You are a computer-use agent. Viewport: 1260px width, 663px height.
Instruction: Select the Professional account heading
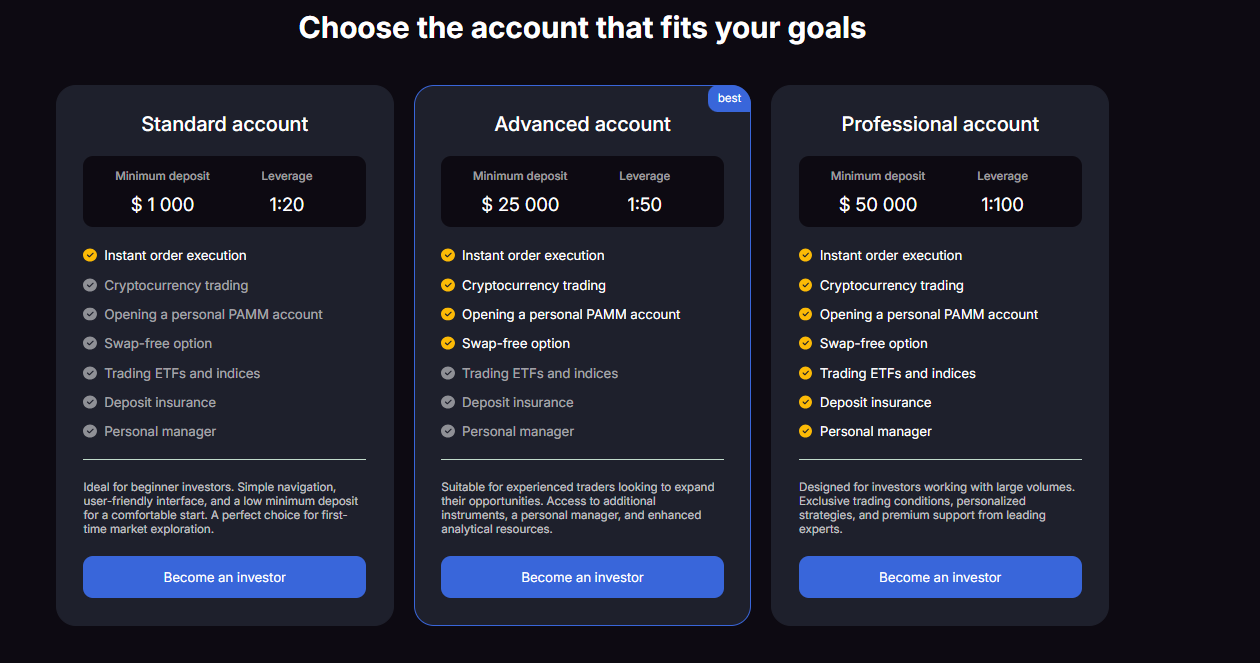(x=940, y=125)
